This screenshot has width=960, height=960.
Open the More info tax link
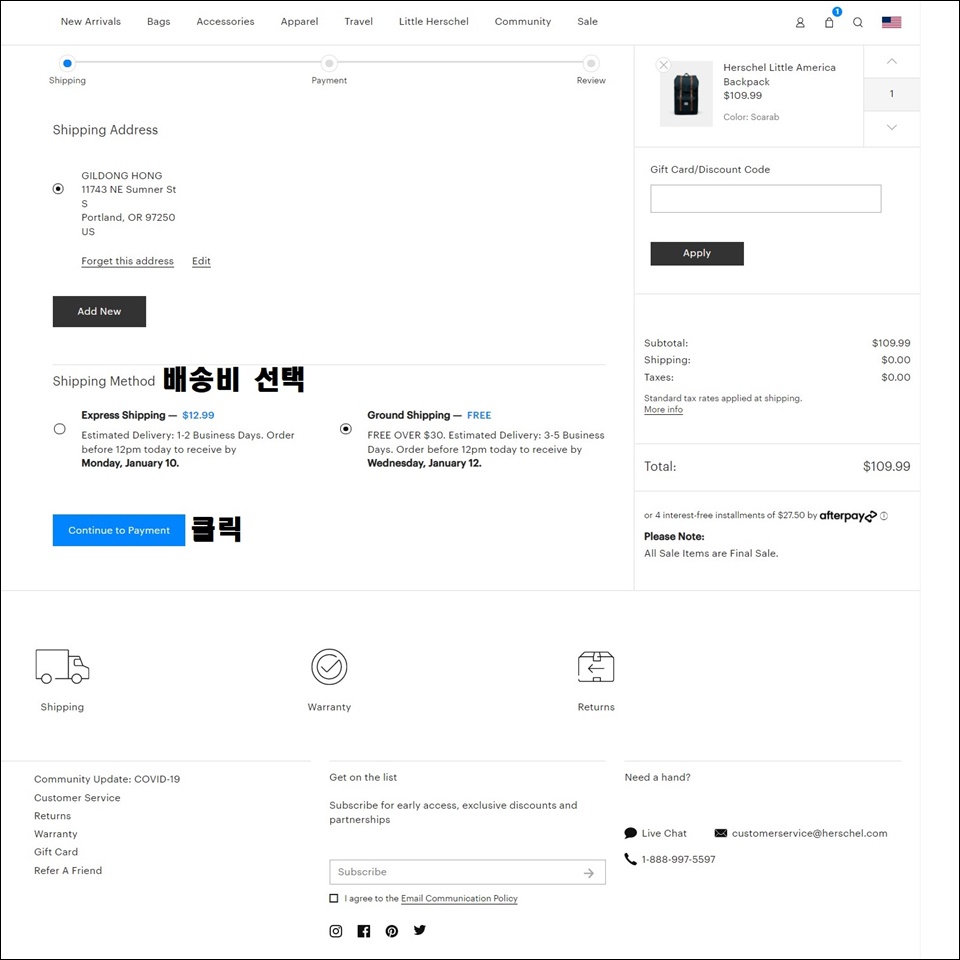click(663, 410)
